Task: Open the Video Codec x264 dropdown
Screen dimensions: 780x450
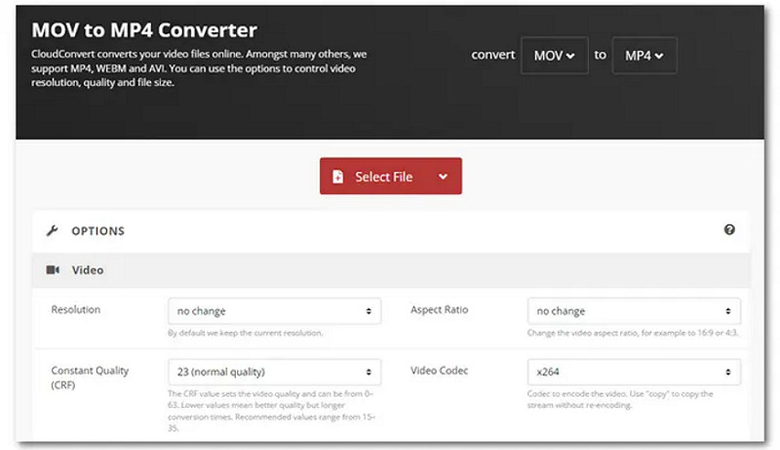Action: point(634,372)
